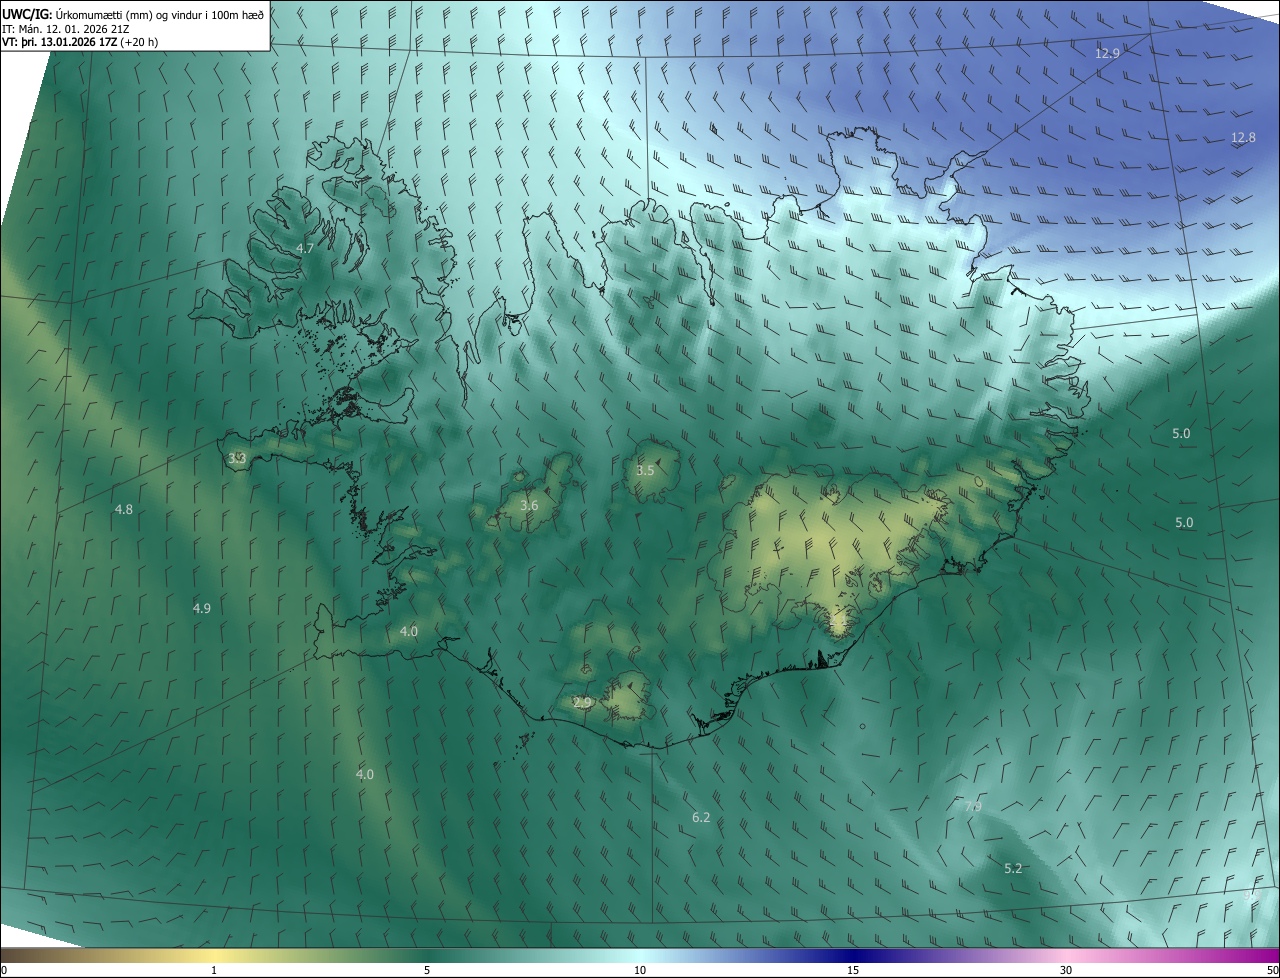Click the color scale tick label 10
1280x978 pixels.
(x=640, y=970)
